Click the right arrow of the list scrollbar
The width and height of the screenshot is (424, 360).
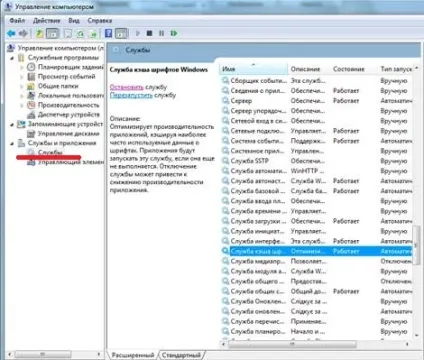pos(407,344)
